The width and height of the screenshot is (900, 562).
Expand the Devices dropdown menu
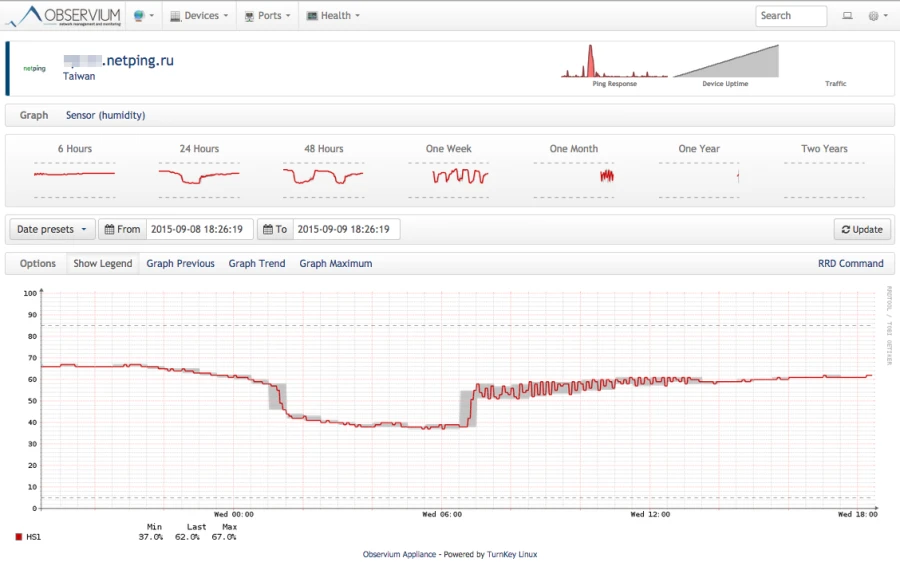click(x=199, y=16)
